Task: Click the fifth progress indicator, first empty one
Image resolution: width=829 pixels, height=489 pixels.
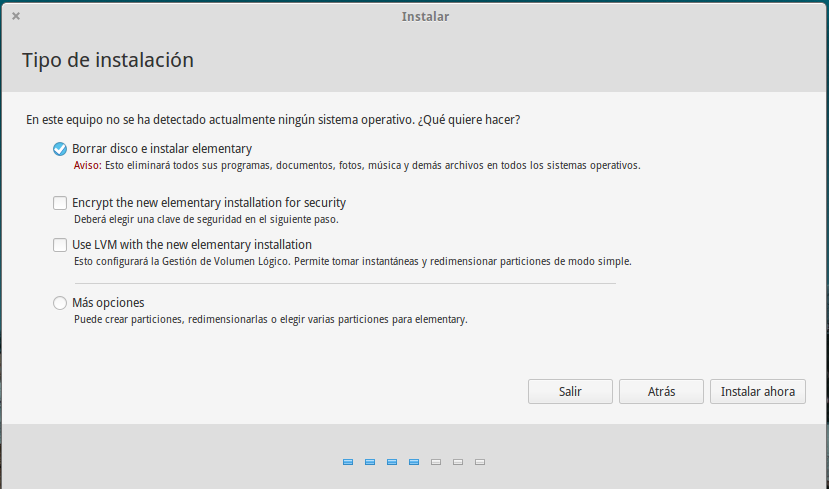Action: pyautogui.click(x=436, y=462)
